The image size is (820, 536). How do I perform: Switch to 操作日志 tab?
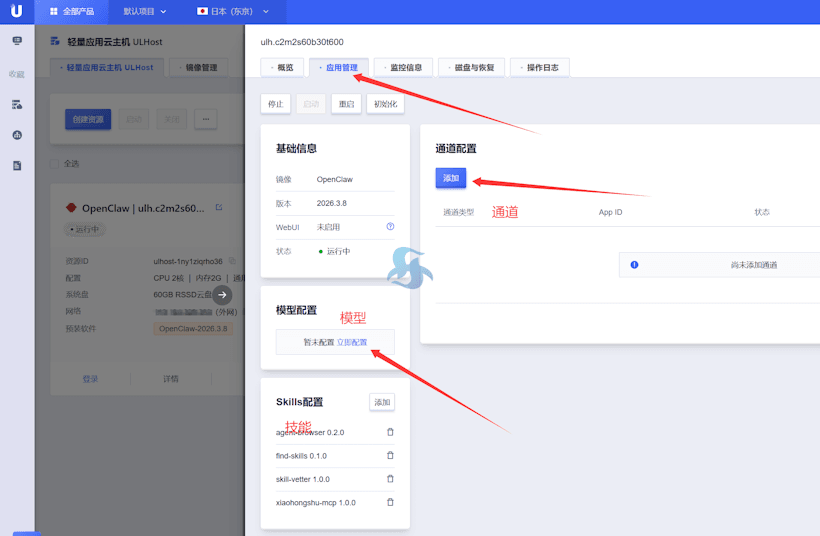tap(540, 67)
